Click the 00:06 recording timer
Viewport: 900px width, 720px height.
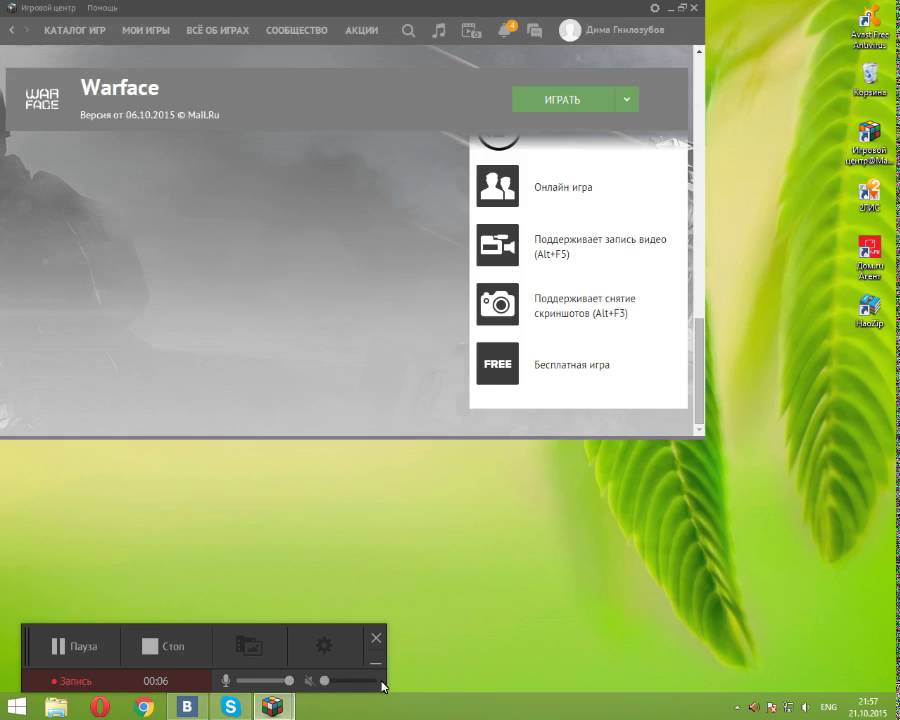coord(156,682)
